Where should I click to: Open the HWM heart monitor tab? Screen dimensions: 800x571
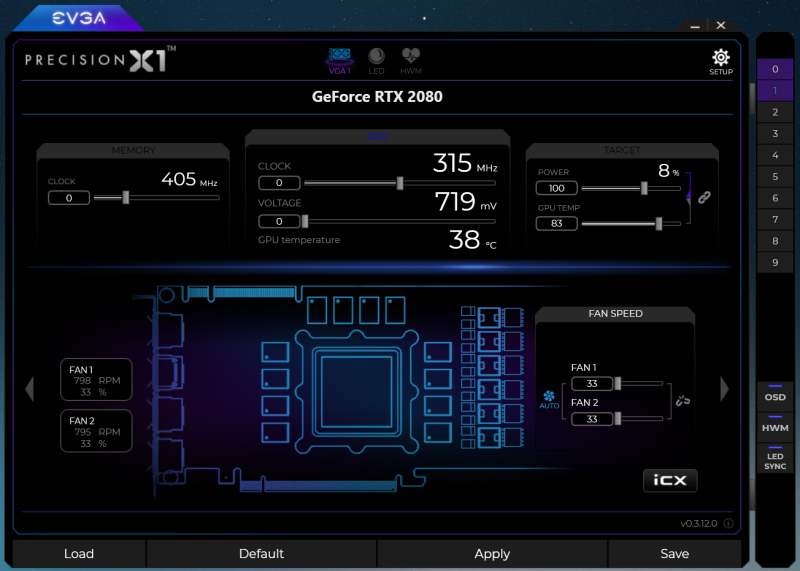pos(411,61)
